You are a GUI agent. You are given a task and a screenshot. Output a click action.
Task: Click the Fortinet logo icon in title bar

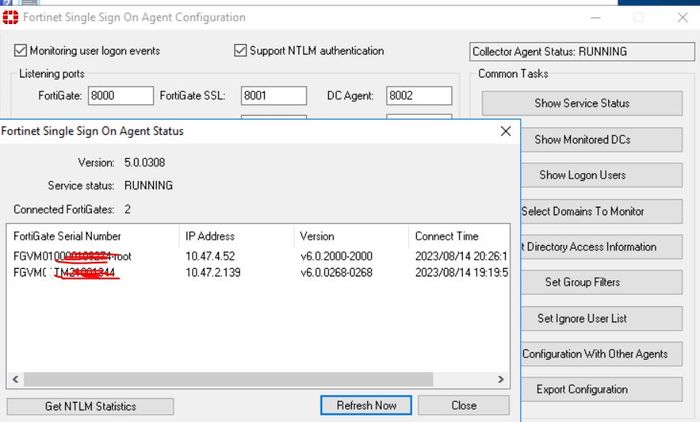pos(10,17)
